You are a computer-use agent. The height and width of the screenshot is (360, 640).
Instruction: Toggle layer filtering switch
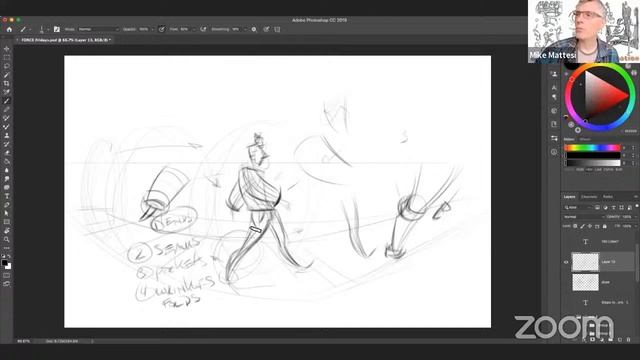pos(636,207)
